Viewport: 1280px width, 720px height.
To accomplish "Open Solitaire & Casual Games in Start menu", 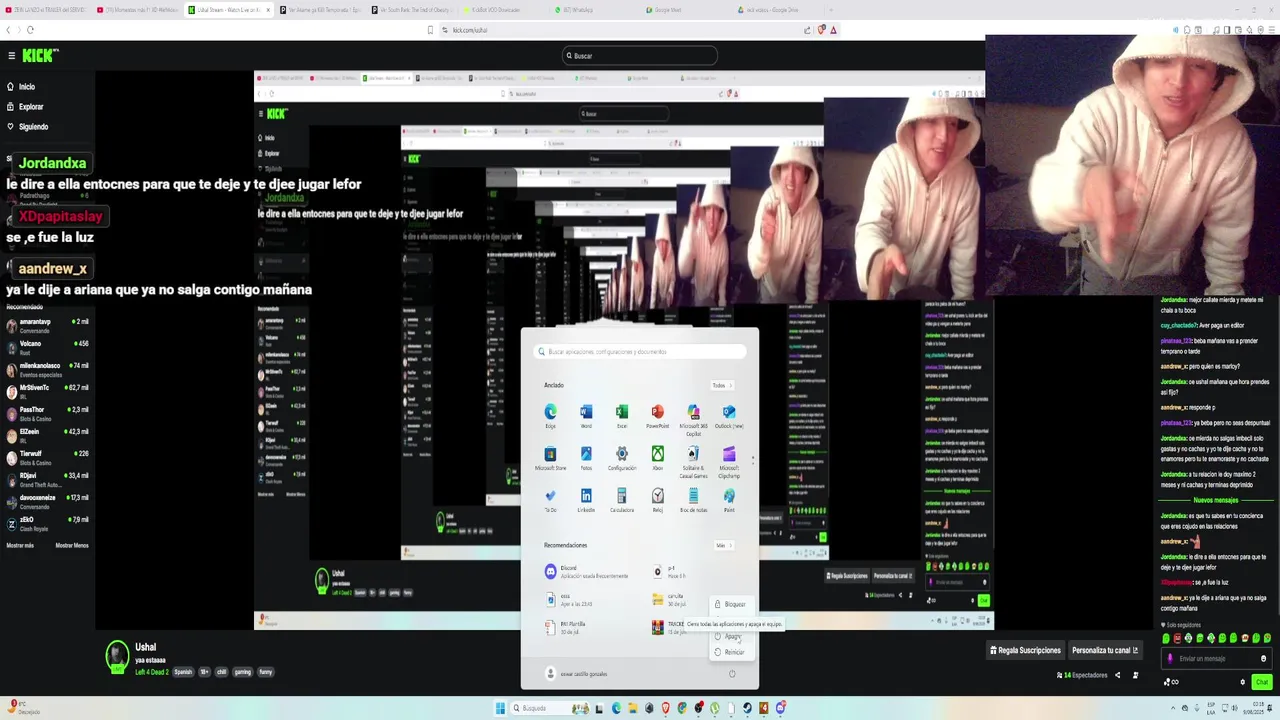I will (x=693, y=460).
